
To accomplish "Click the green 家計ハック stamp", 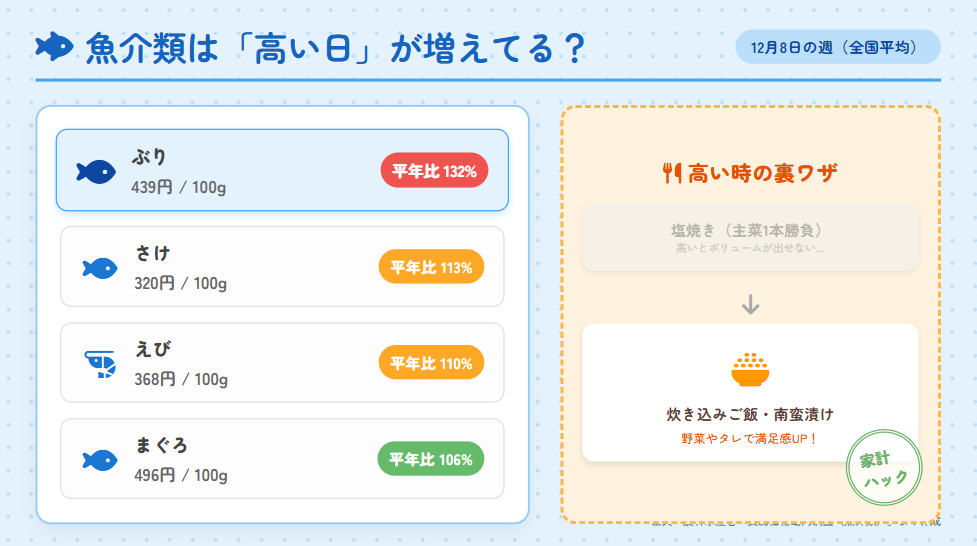I will click(x=882, y=468).
